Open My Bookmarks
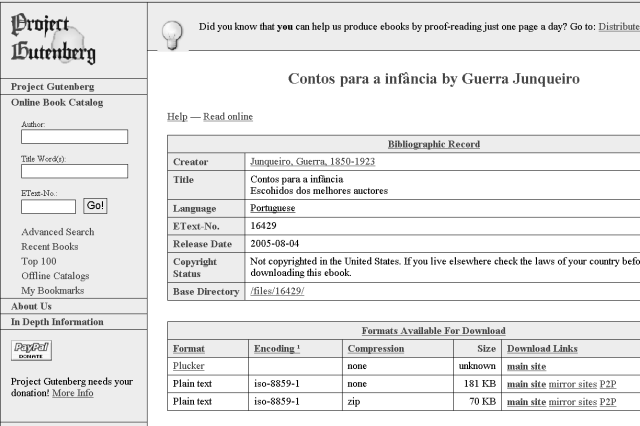640x426 pixels. tap(53, 290)
